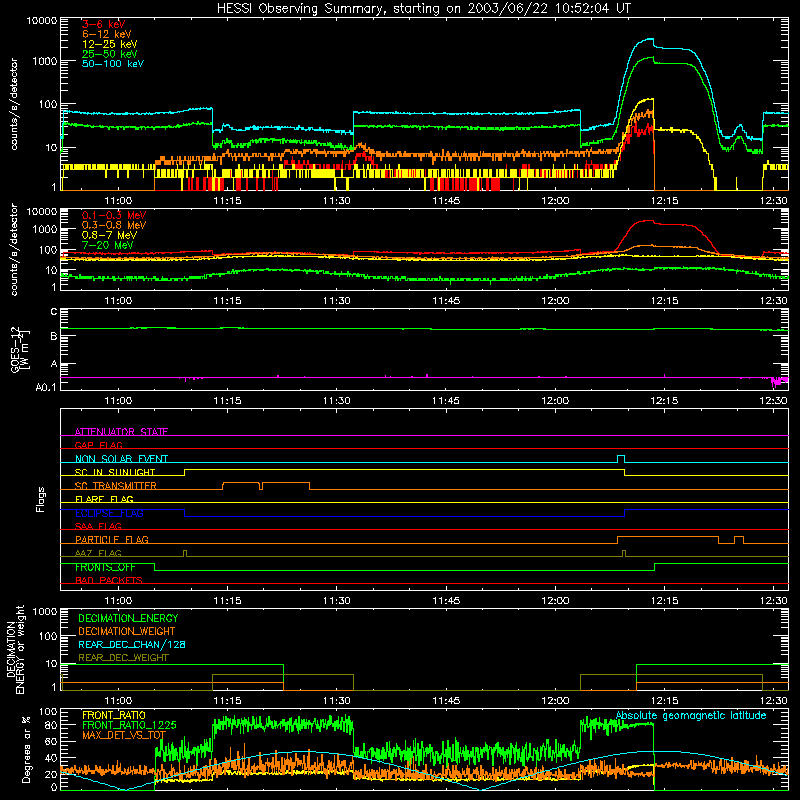The width and height of the screenshot is (800, 800).
Task: Pick the SAA_FLAG label
Action: [98, 526]
